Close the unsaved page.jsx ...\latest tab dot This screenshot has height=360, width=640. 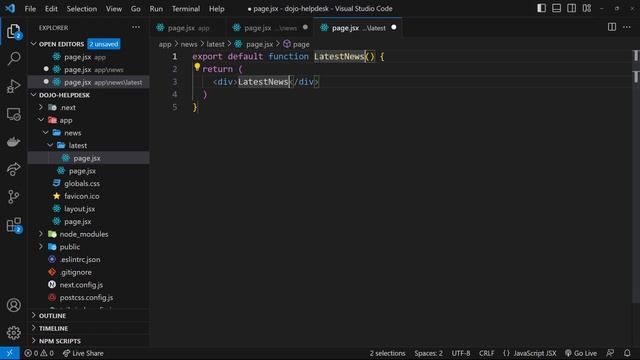(393, 27)
